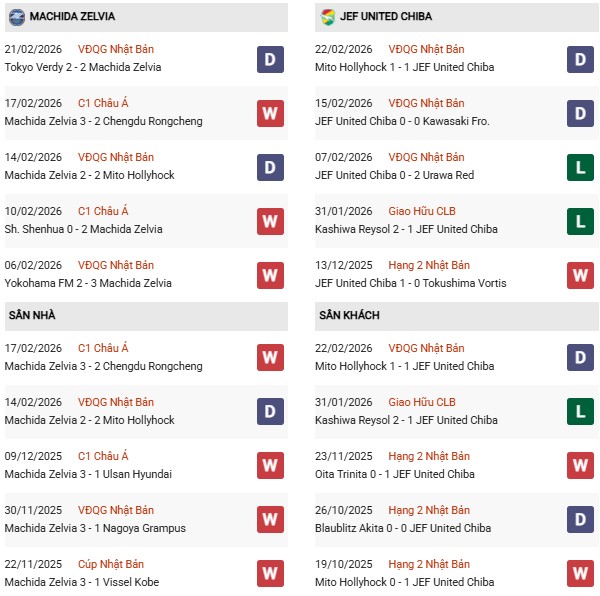The width and height of the screenshot is (600, 596).
Task: Select the SÂN KHÁCH section header
Action: coord(349,316)
